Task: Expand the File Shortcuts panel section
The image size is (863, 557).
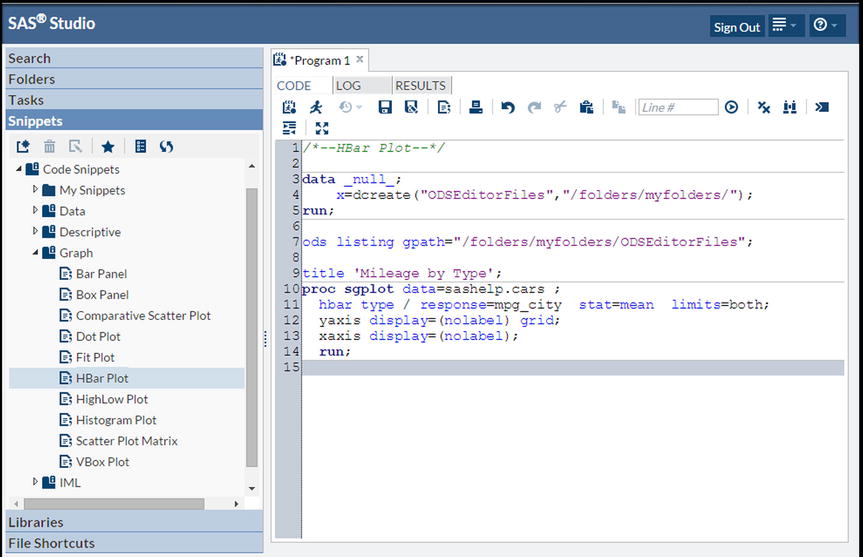Action: click(134, 543)
